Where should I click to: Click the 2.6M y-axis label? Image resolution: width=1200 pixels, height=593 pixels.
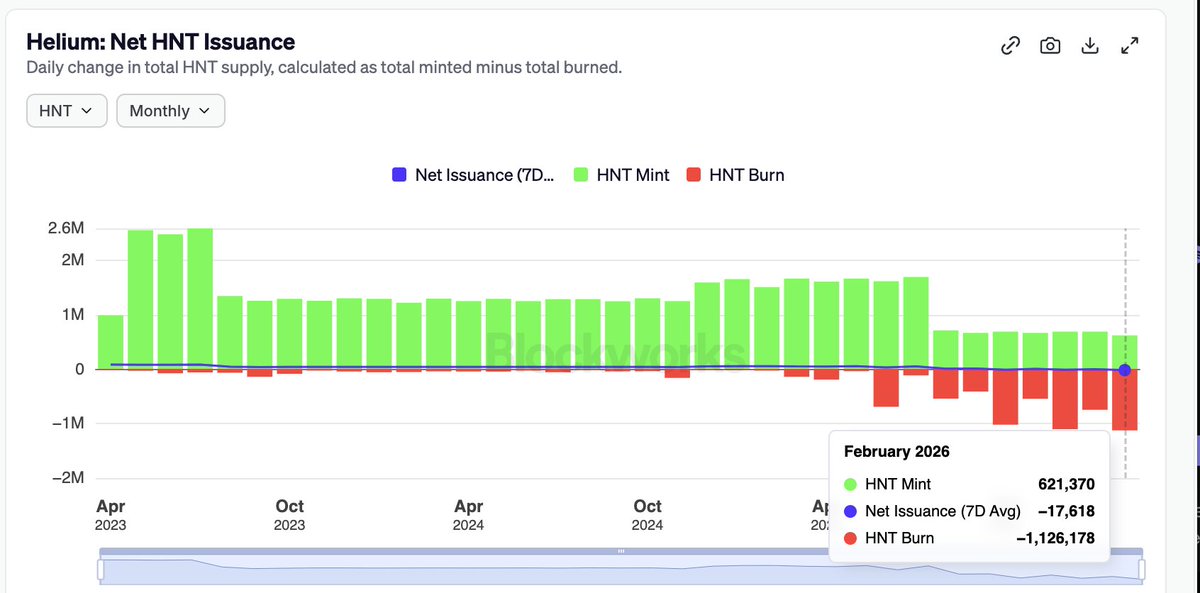tap(66, 229)
